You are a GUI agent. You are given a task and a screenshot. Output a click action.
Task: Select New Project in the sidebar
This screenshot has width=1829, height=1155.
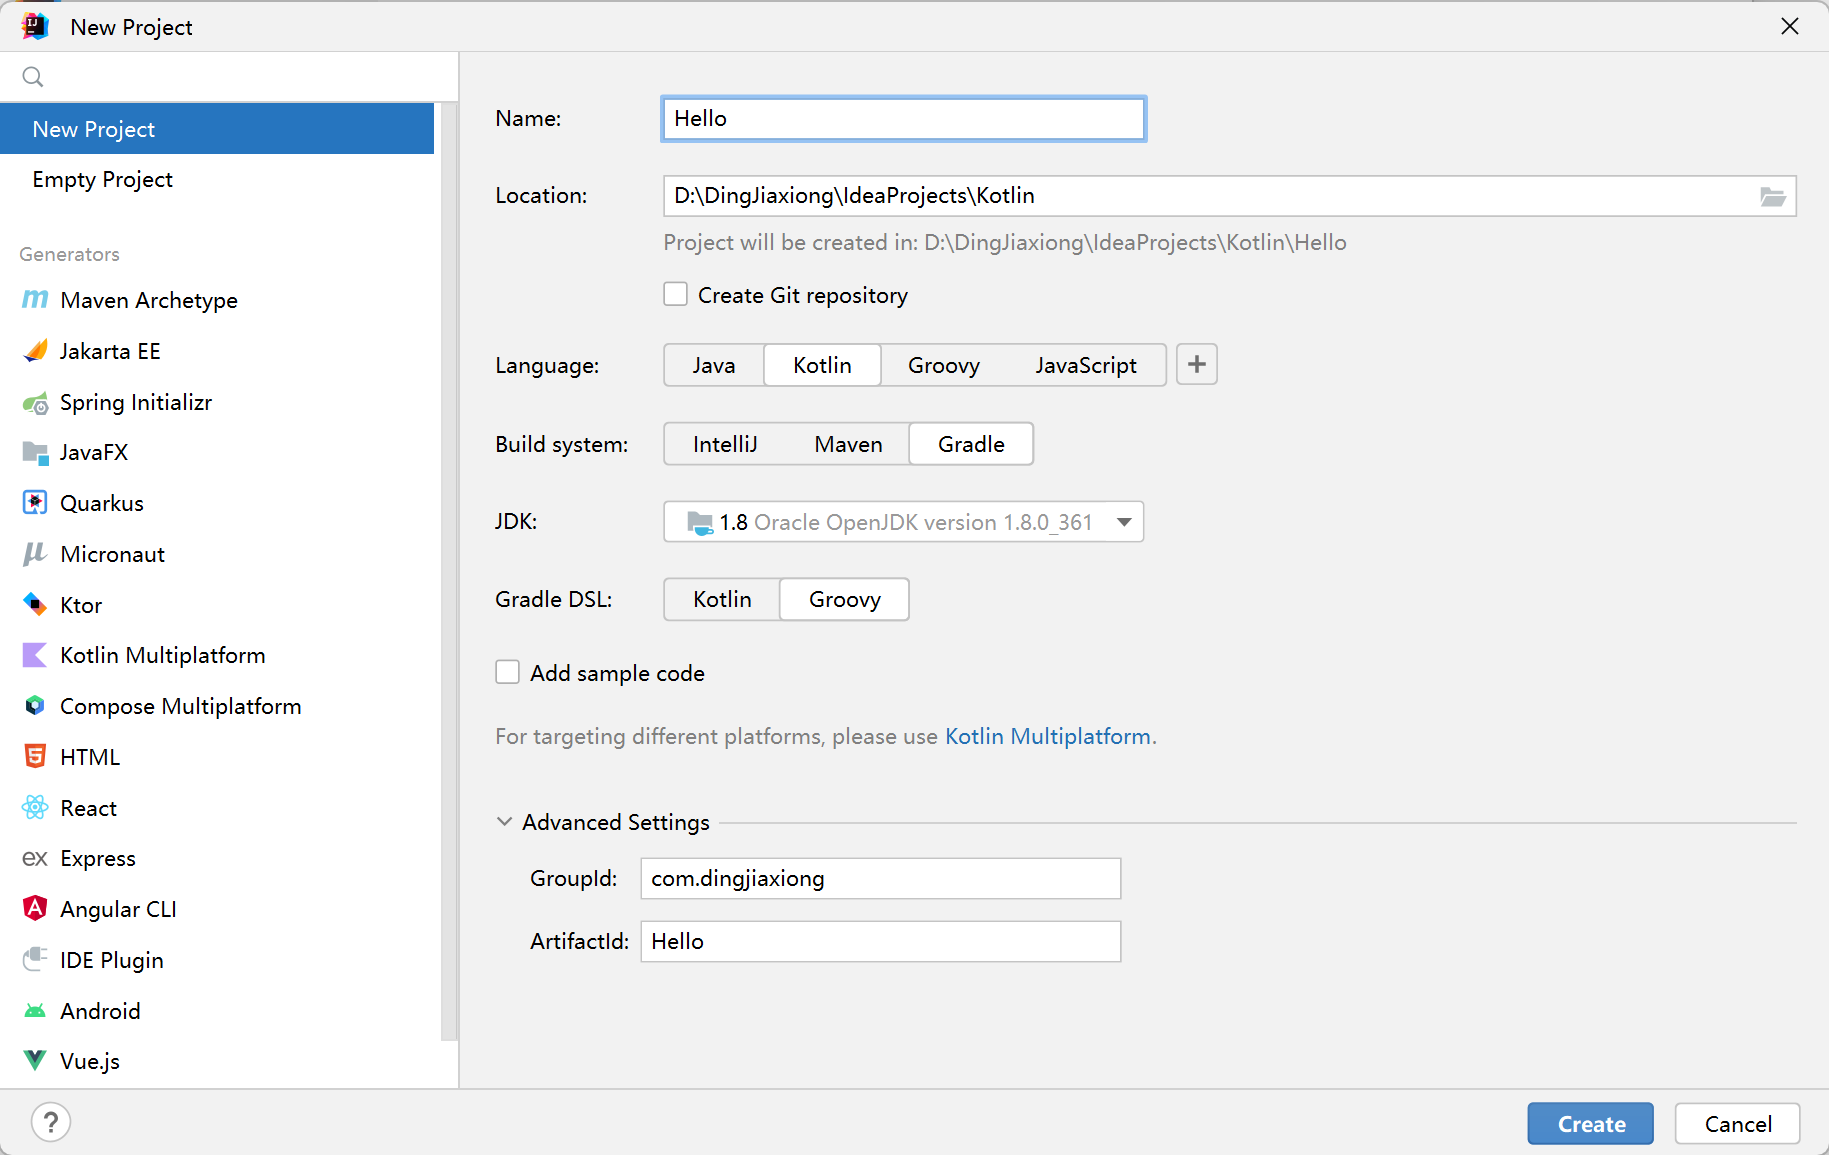[217, 129]
